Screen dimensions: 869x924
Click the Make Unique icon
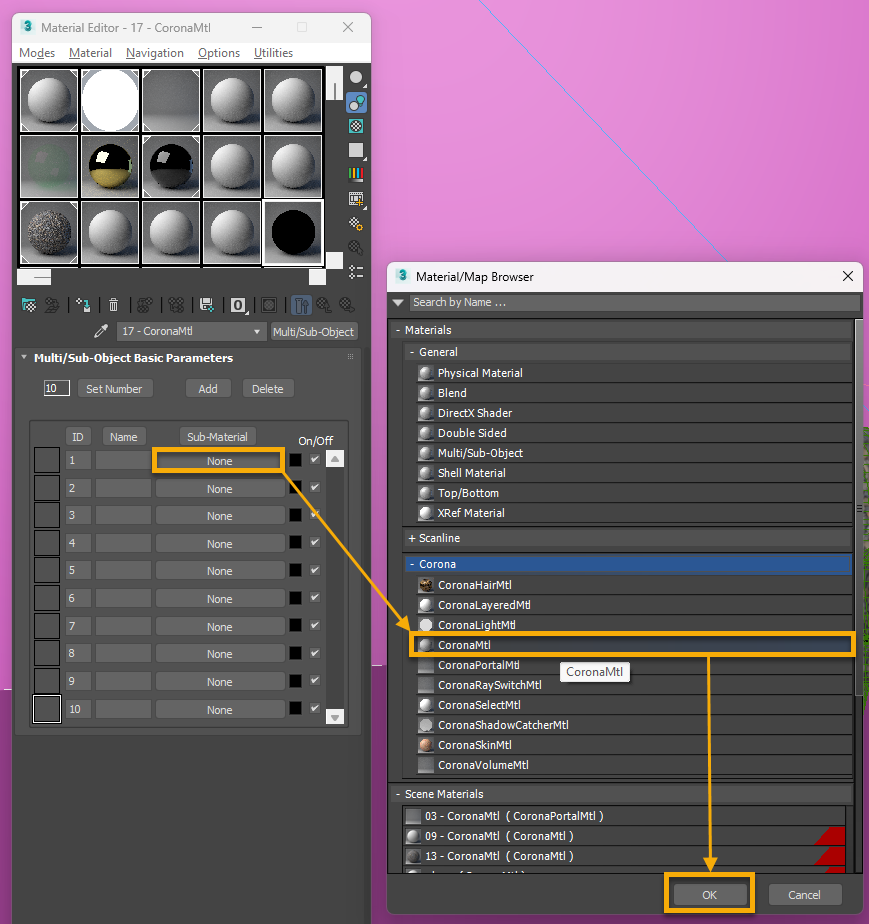pos(176,305)
